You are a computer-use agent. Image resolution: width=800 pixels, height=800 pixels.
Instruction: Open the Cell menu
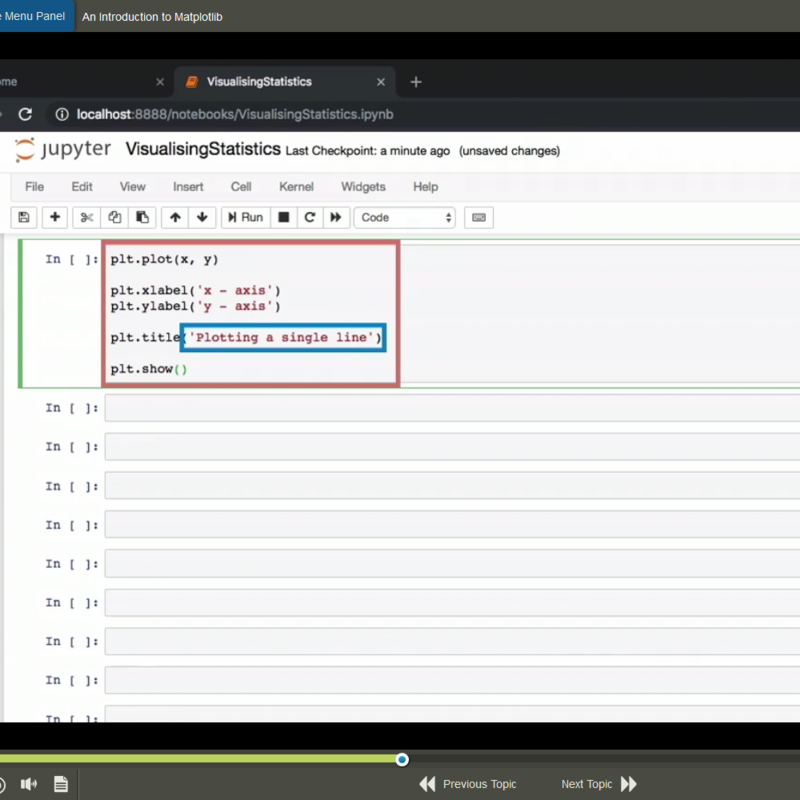point(241,187)
